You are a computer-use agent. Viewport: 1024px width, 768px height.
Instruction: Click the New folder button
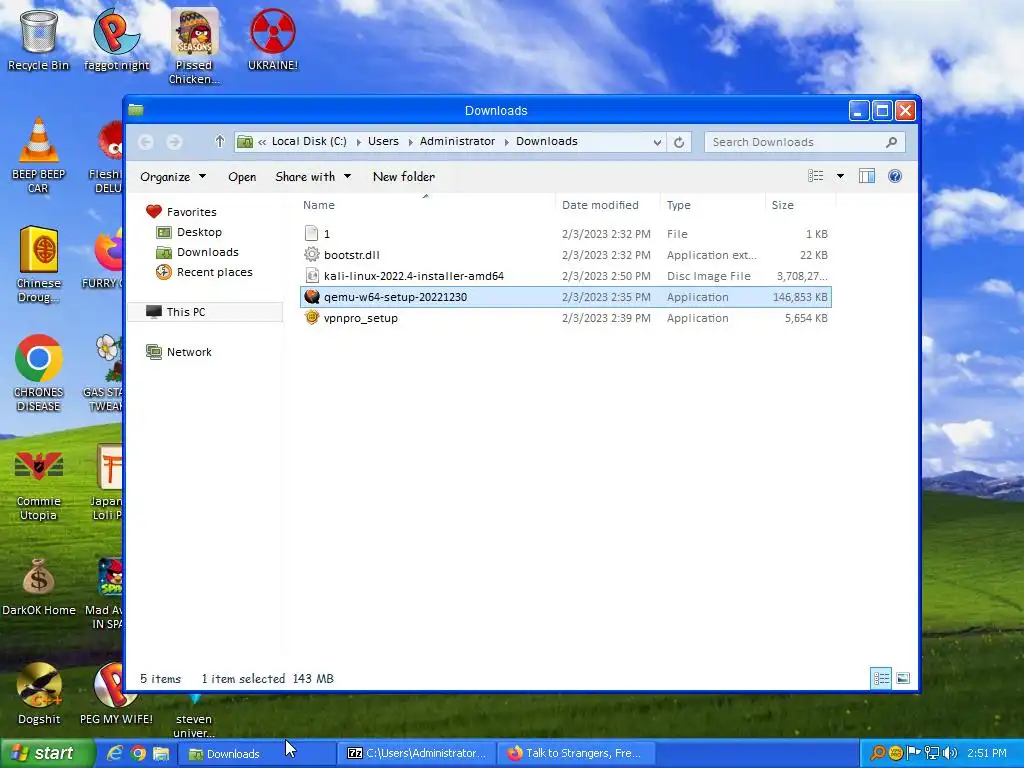404,176
